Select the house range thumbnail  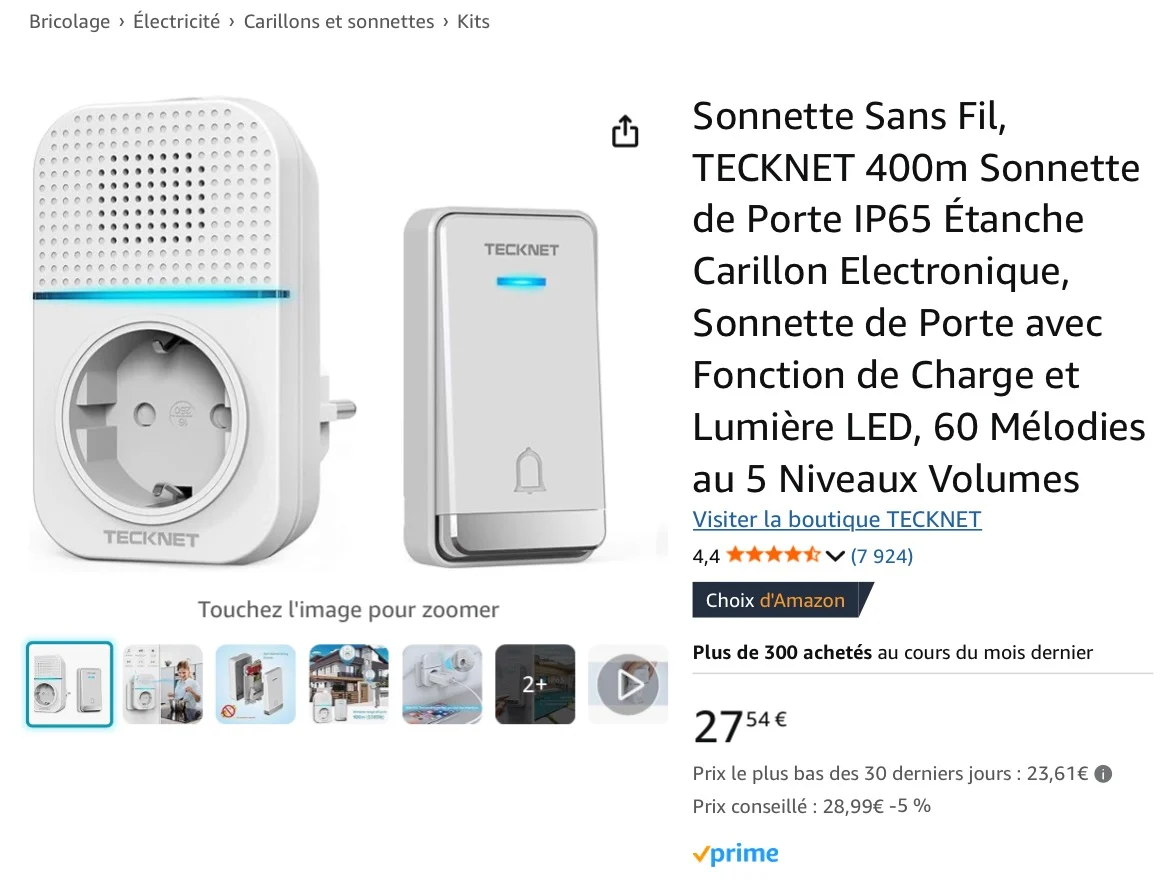(348, 684)
